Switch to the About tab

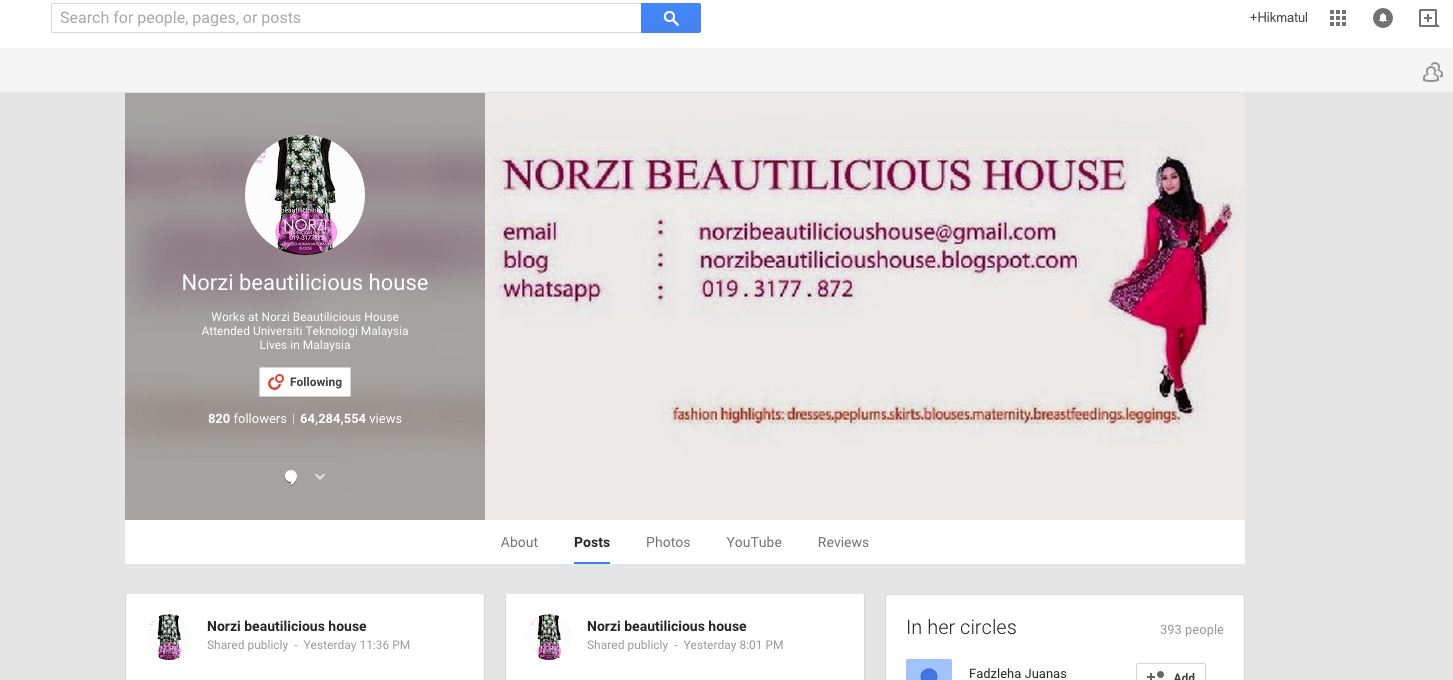(519, 542)
